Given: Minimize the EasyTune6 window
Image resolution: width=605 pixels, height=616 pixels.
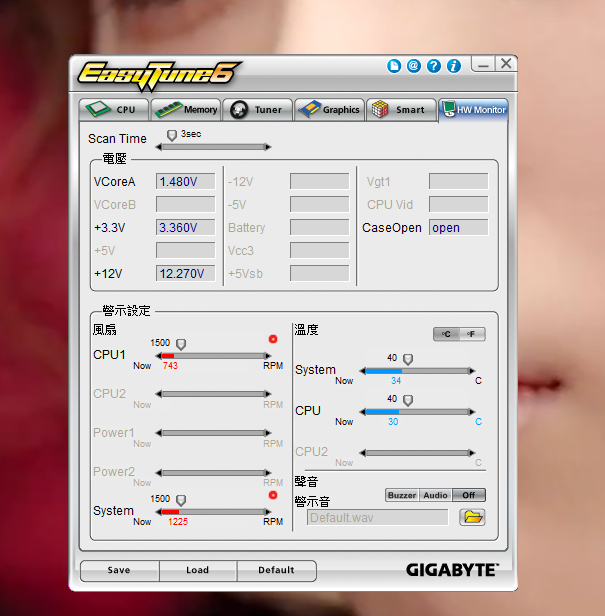Looking at the screenshot, I should click(x=483, y=64).
